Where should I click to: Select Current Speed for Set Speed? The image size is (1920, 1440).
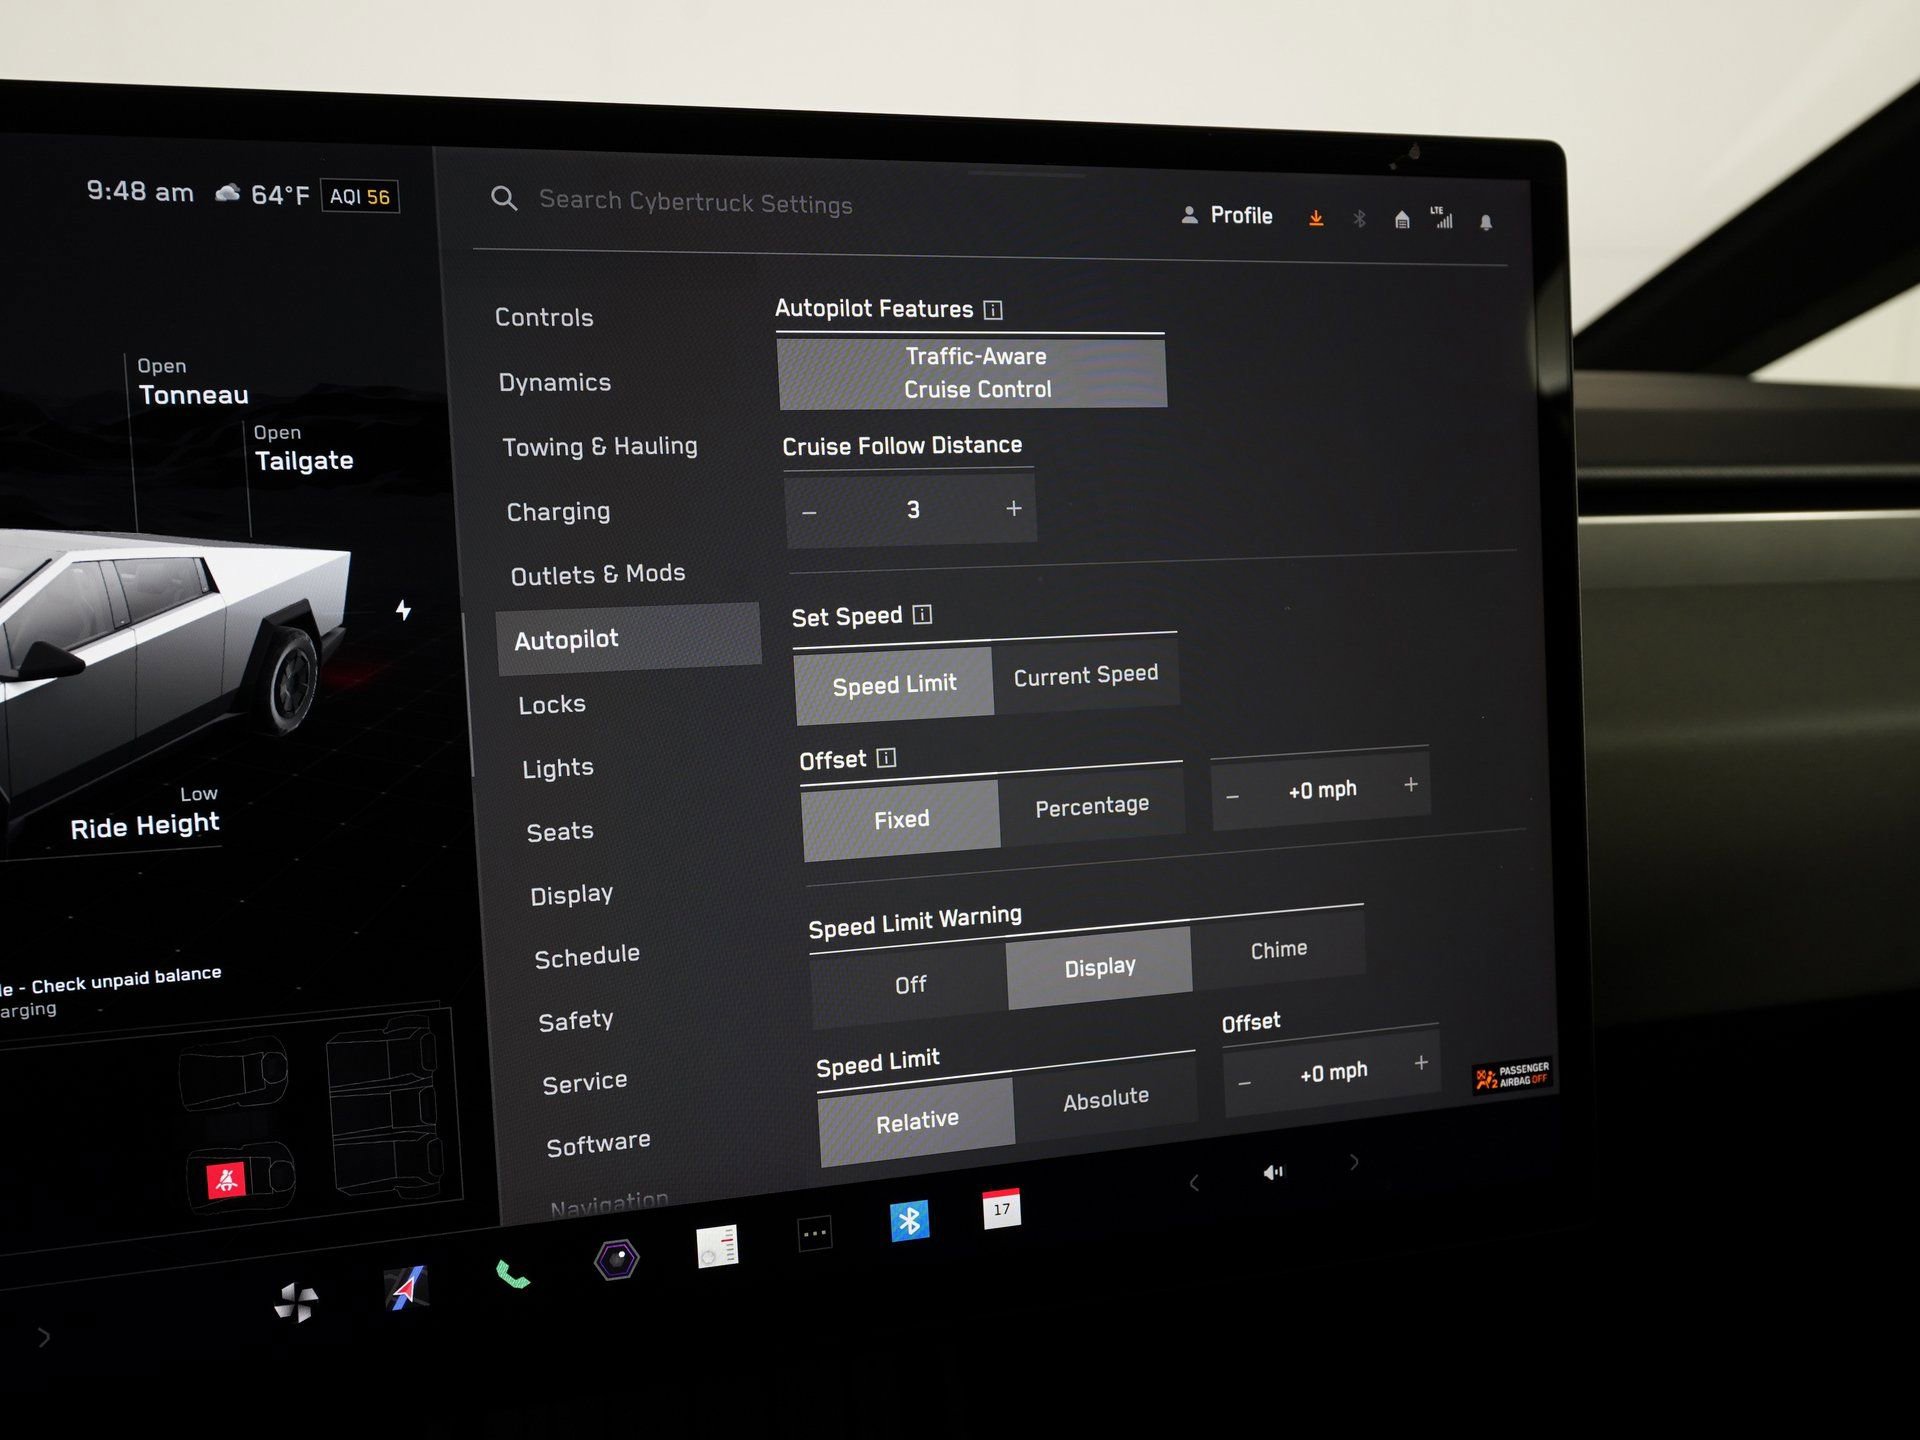(x=1085, y=675)
